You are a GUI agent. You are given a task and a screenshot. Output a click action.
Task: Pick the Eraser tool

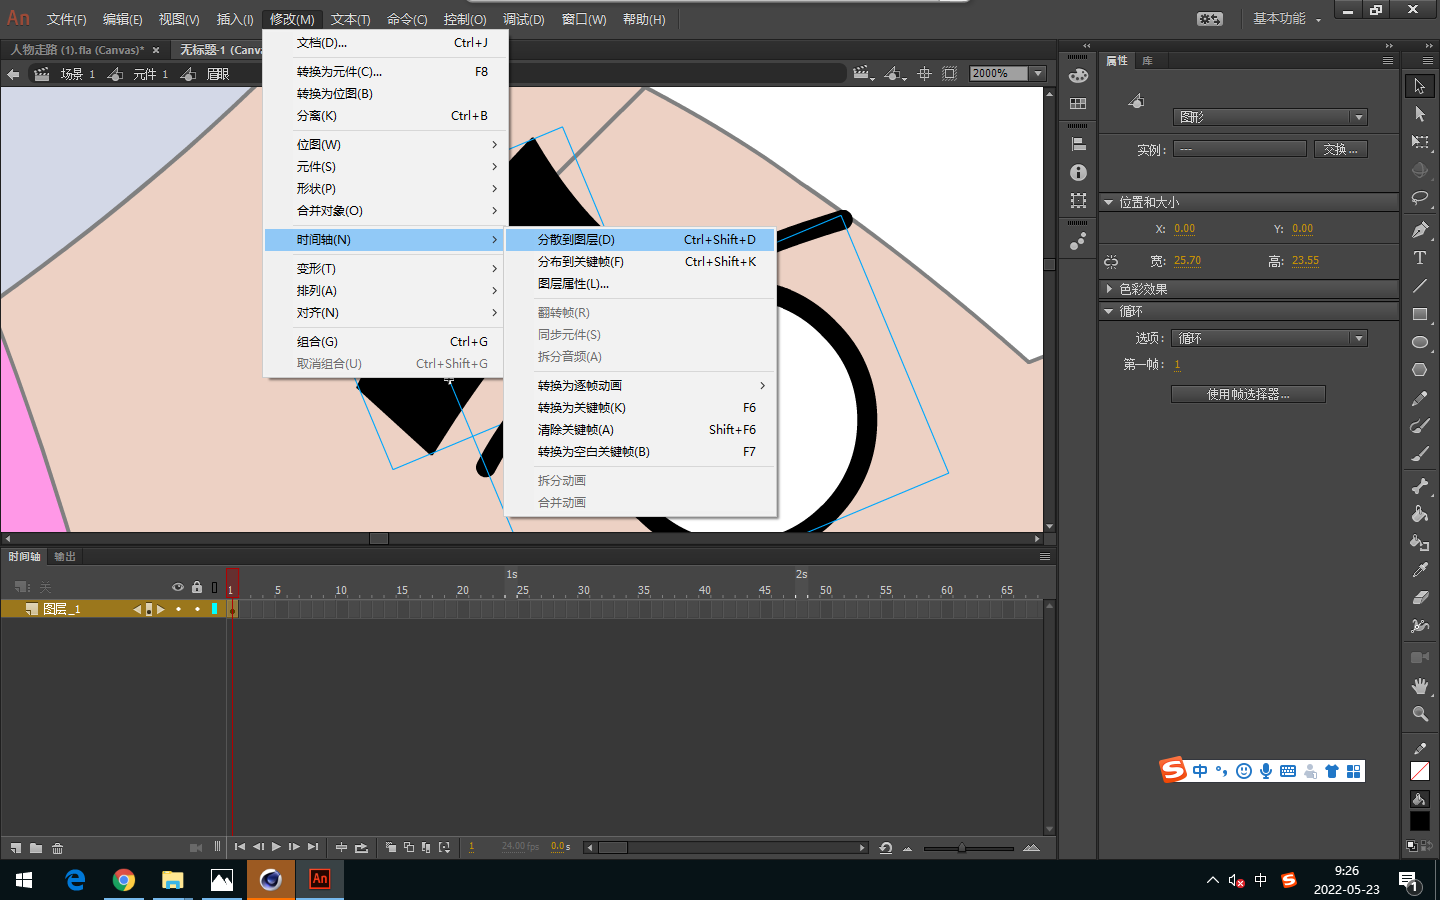point(1419,598)
